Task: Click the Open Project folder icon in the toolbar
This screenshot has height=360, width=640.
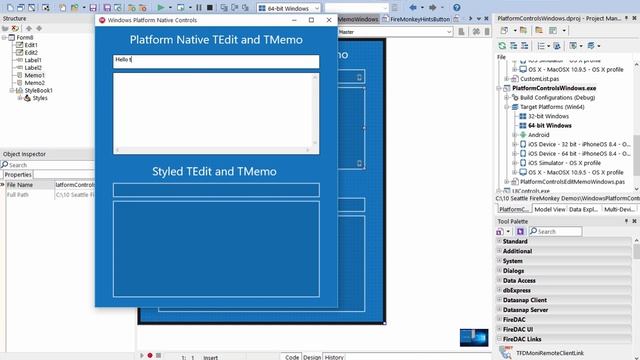Action: 75,8
